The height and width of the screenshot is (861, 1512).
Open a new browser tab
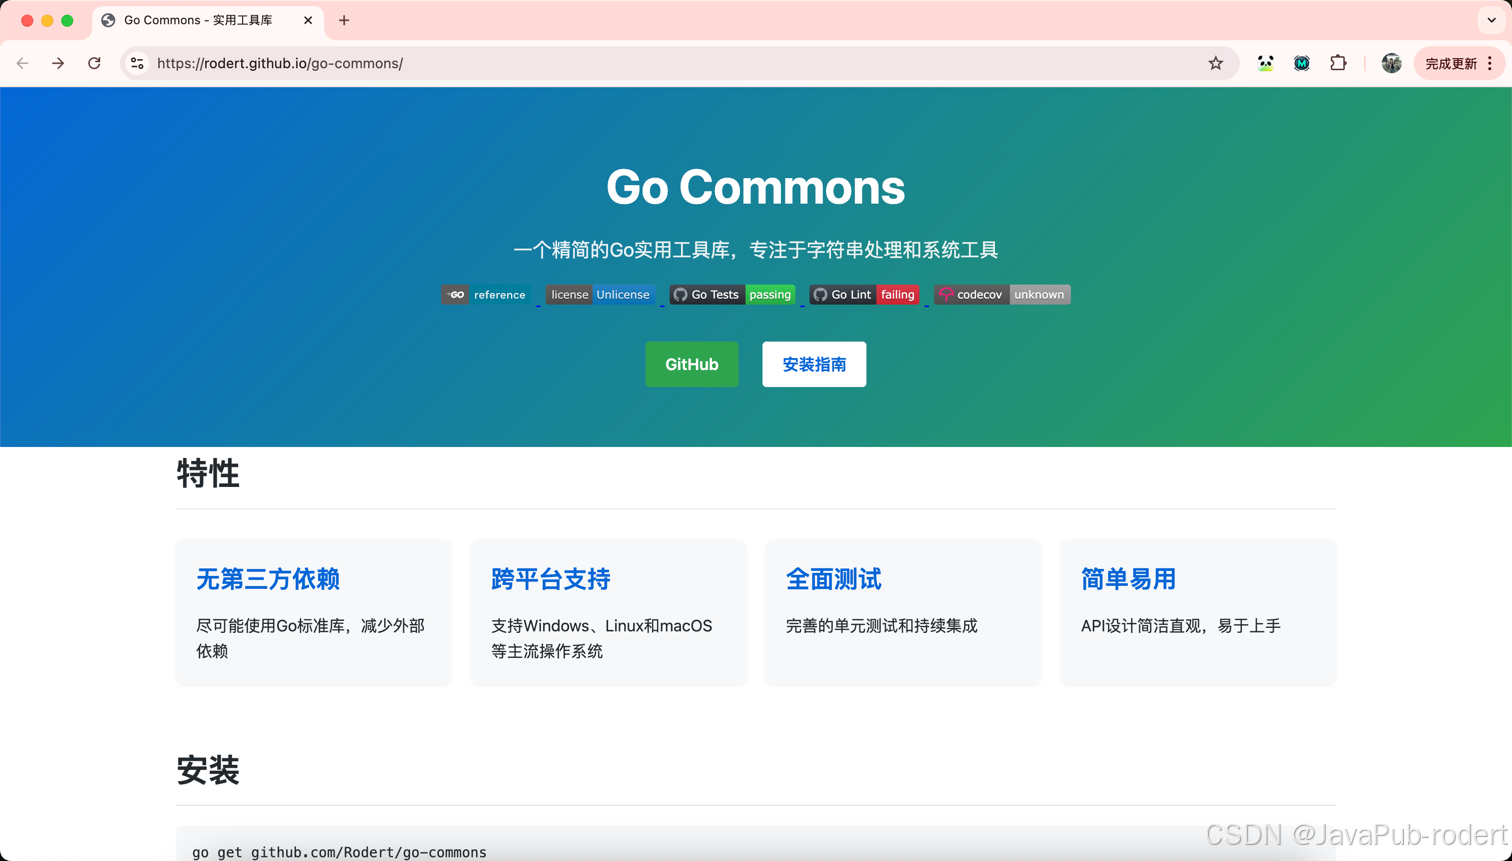[344, 20]
